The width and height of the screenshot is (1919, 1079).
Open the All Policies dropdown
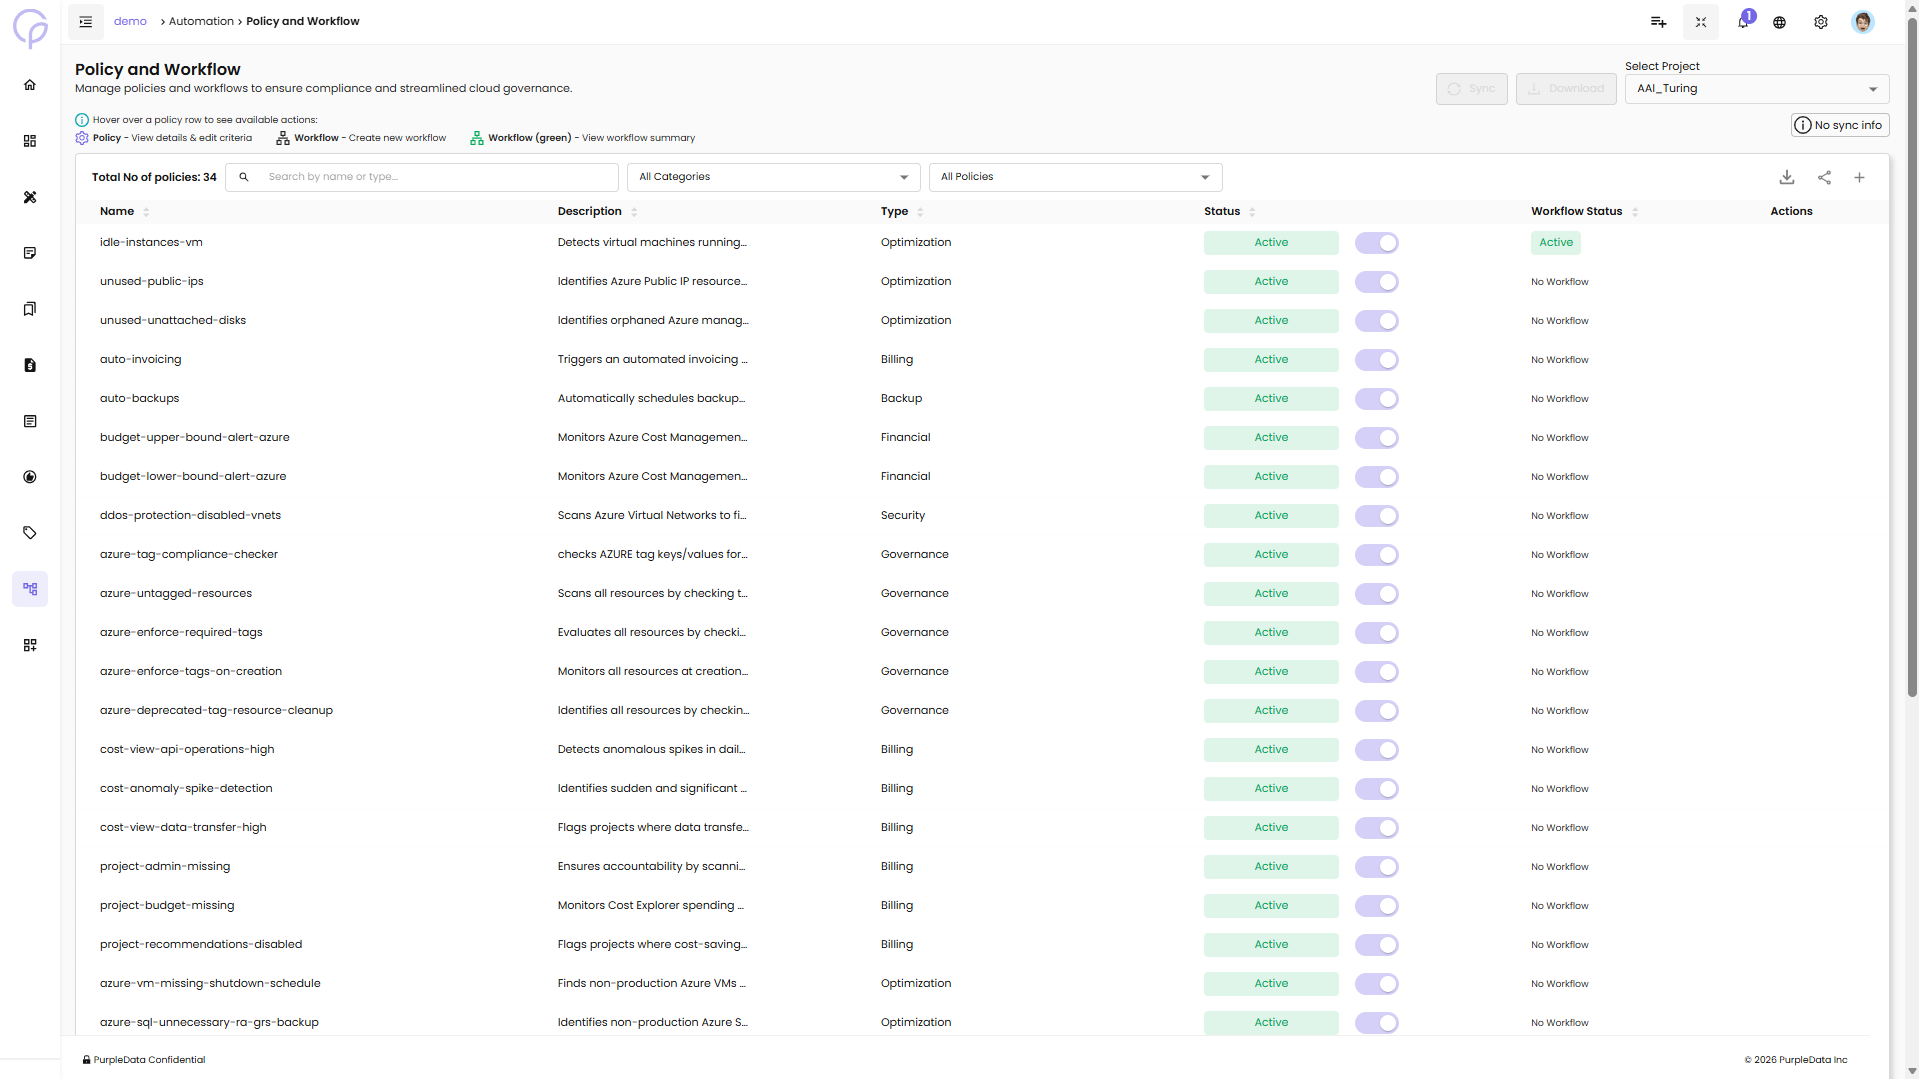(1075, 177)
